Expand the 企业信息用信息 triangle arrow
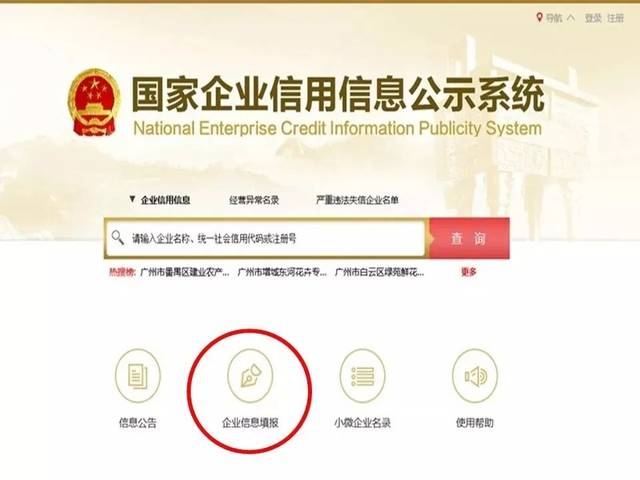 pos(132,199)
